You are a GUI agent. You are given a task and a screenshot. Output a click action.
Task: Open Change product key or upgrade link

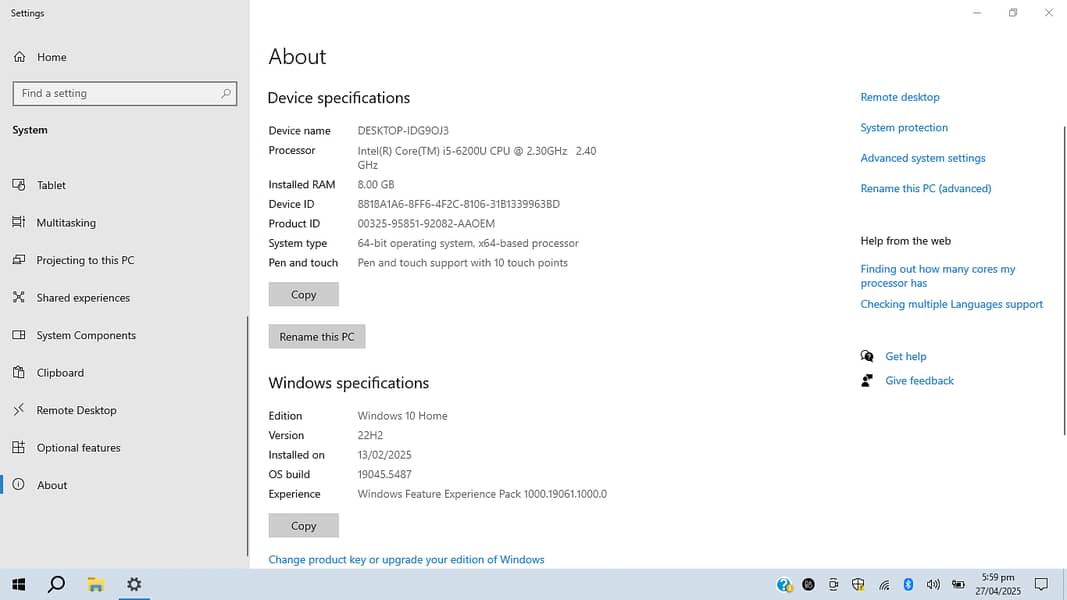point(406,559)
